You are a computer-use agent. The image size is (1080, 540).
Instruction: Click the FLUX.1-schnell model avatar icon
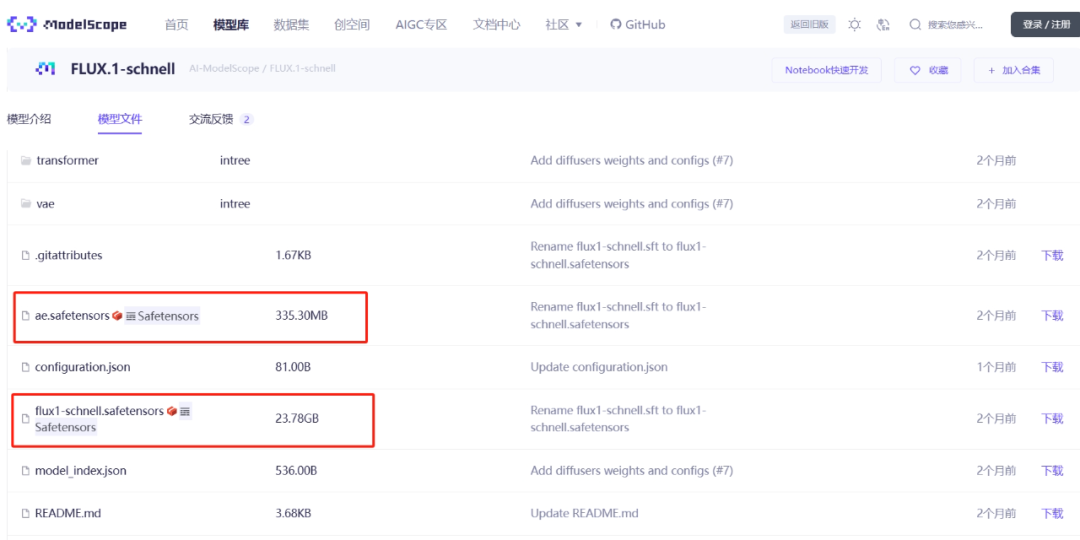pos(46,69)
